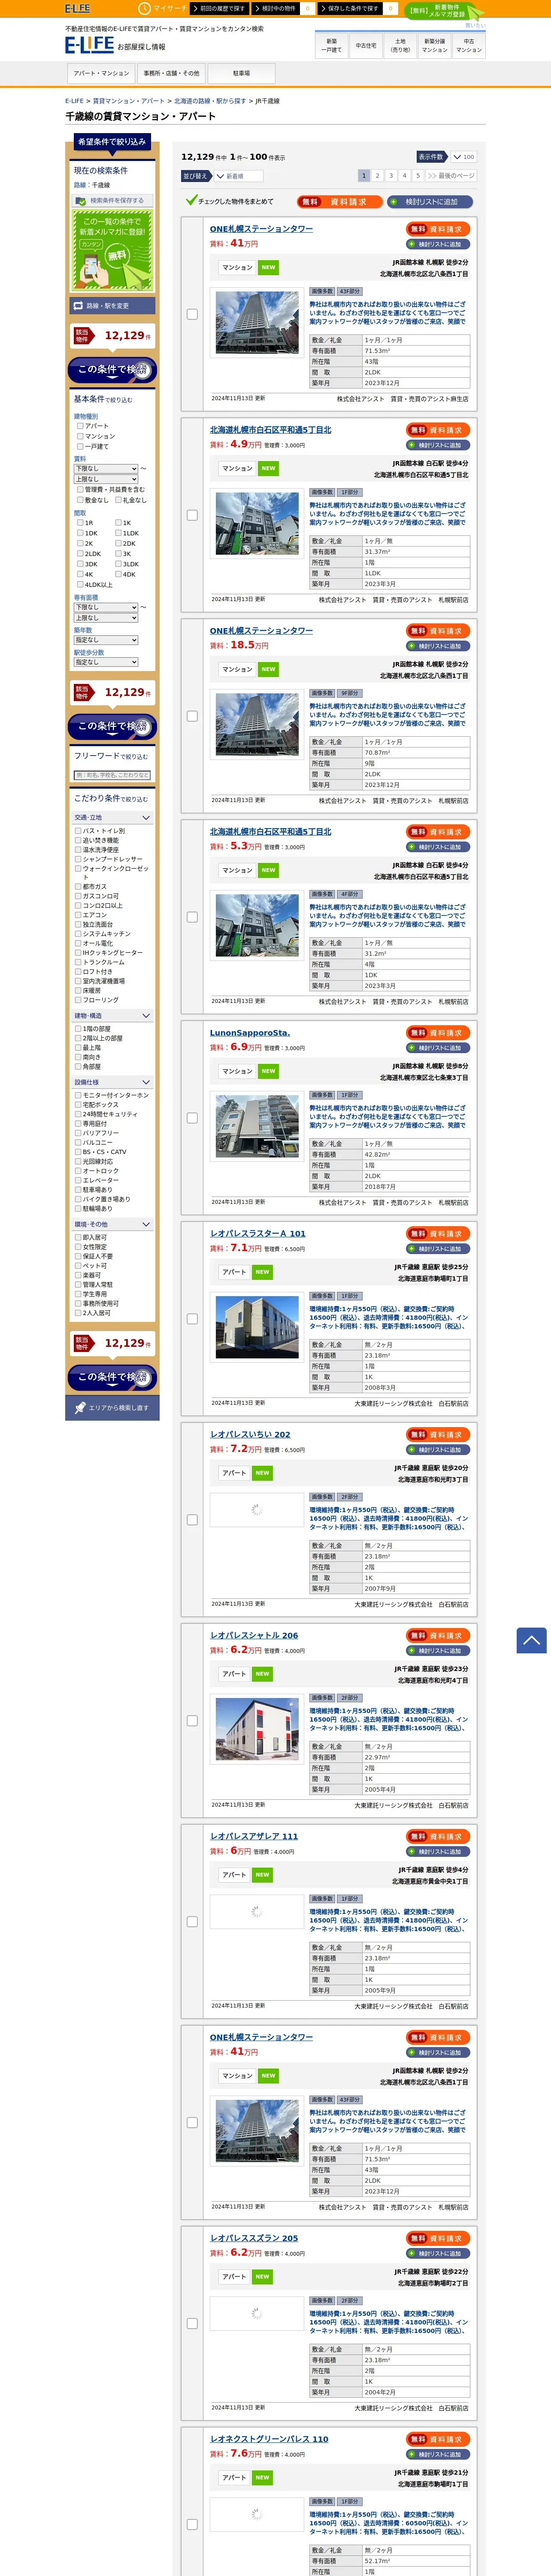Add レオパレスアザレア 111 to consideration list
The height and width of the screenshot is (2576, 551).
(x=438, y=1852)
